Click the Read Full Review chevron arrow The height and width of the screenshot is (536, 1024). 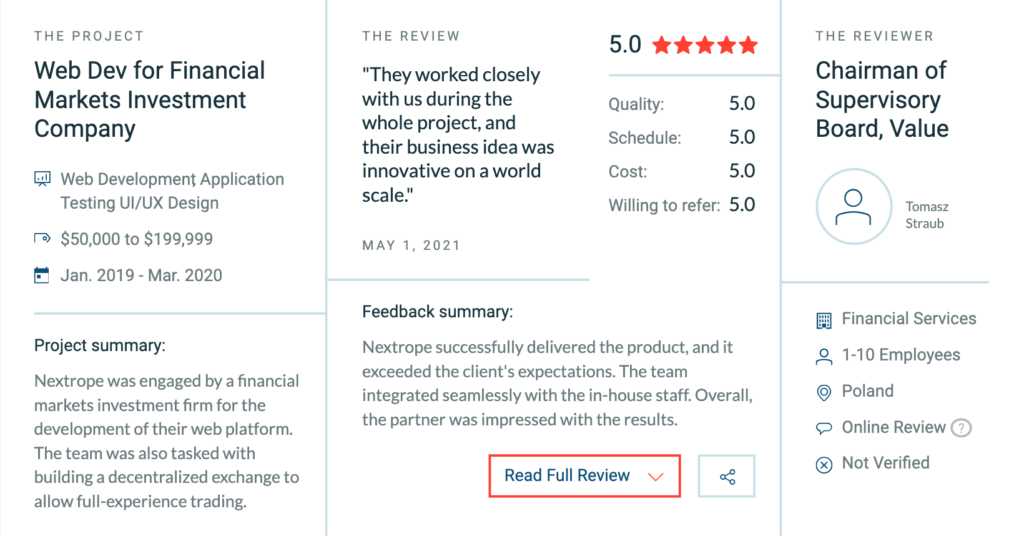tap(656, 477)
